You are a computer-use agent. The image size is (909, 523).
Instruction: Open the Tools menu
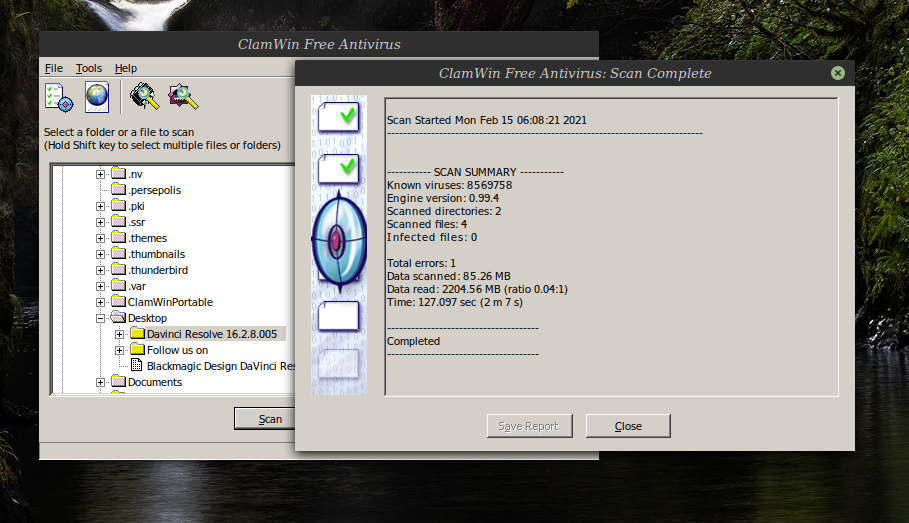[89, 68]
